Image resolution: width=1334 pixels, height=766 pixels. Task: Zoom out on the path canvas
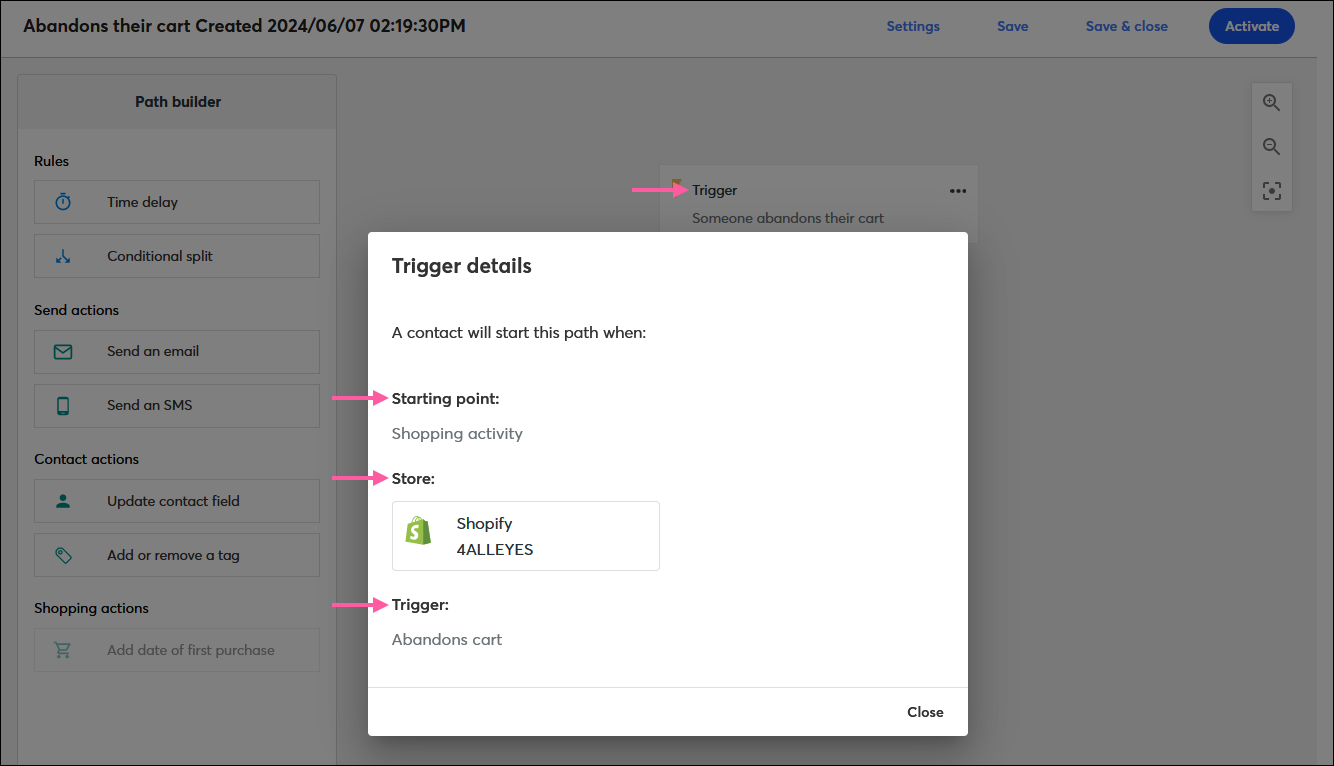click(x=1271, y=146)
